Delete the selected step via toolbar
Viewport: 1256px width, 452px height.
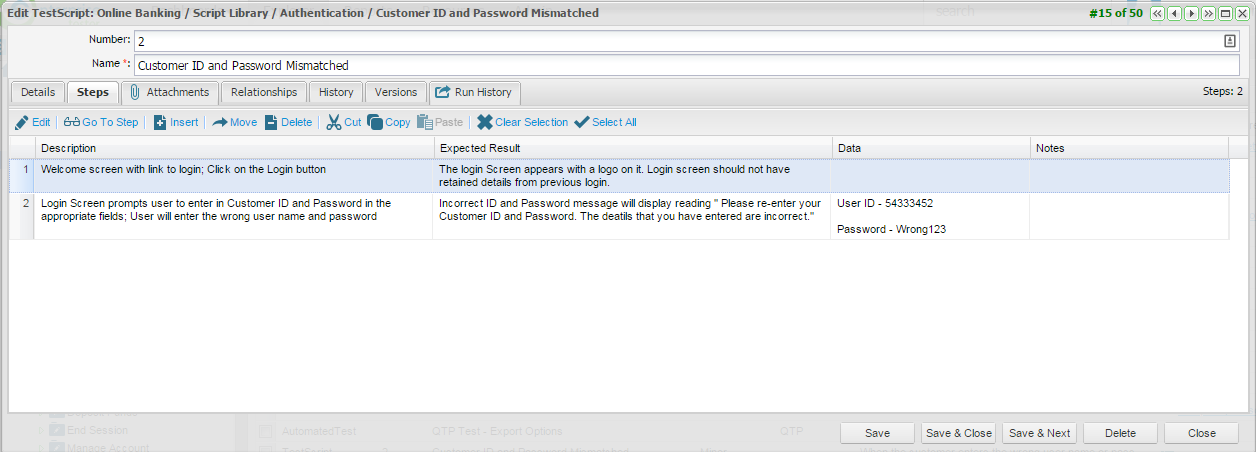tap(288, 122)
